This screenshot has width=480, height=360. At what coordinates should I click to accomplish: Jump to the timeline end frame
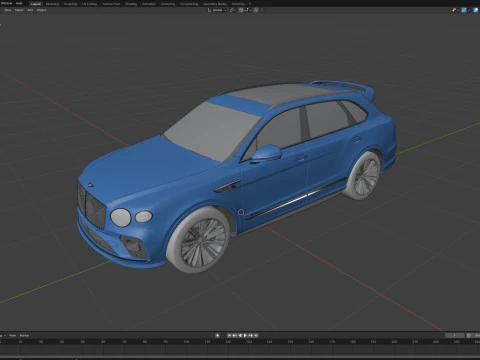tap(256, 335)
